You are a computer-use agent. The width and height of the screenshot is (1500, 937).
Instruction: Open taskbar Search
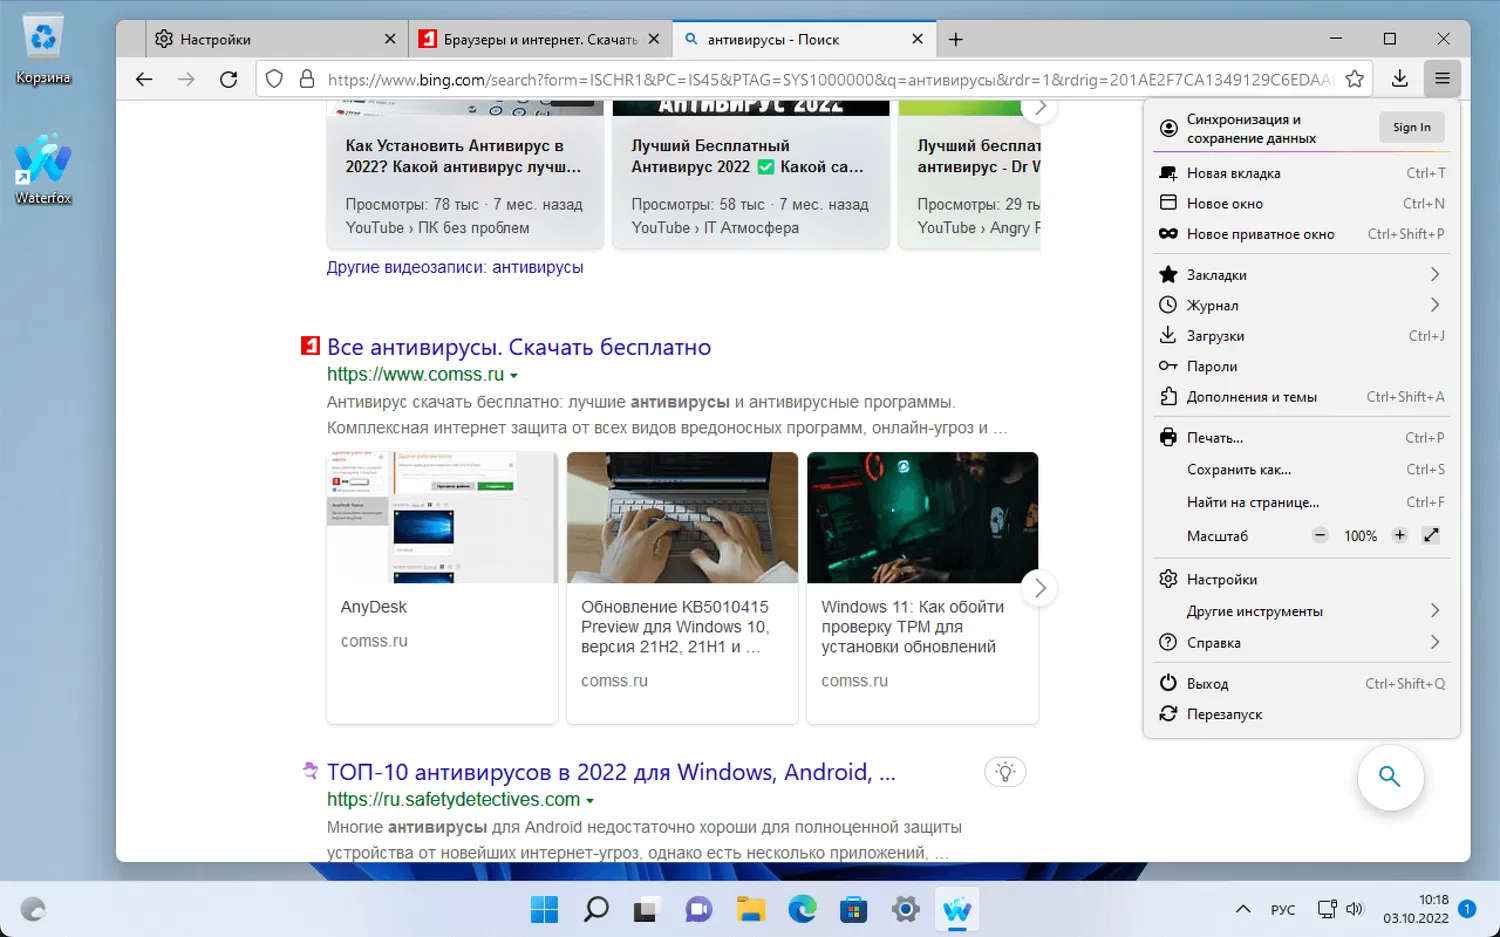click(x=597, y=910)
